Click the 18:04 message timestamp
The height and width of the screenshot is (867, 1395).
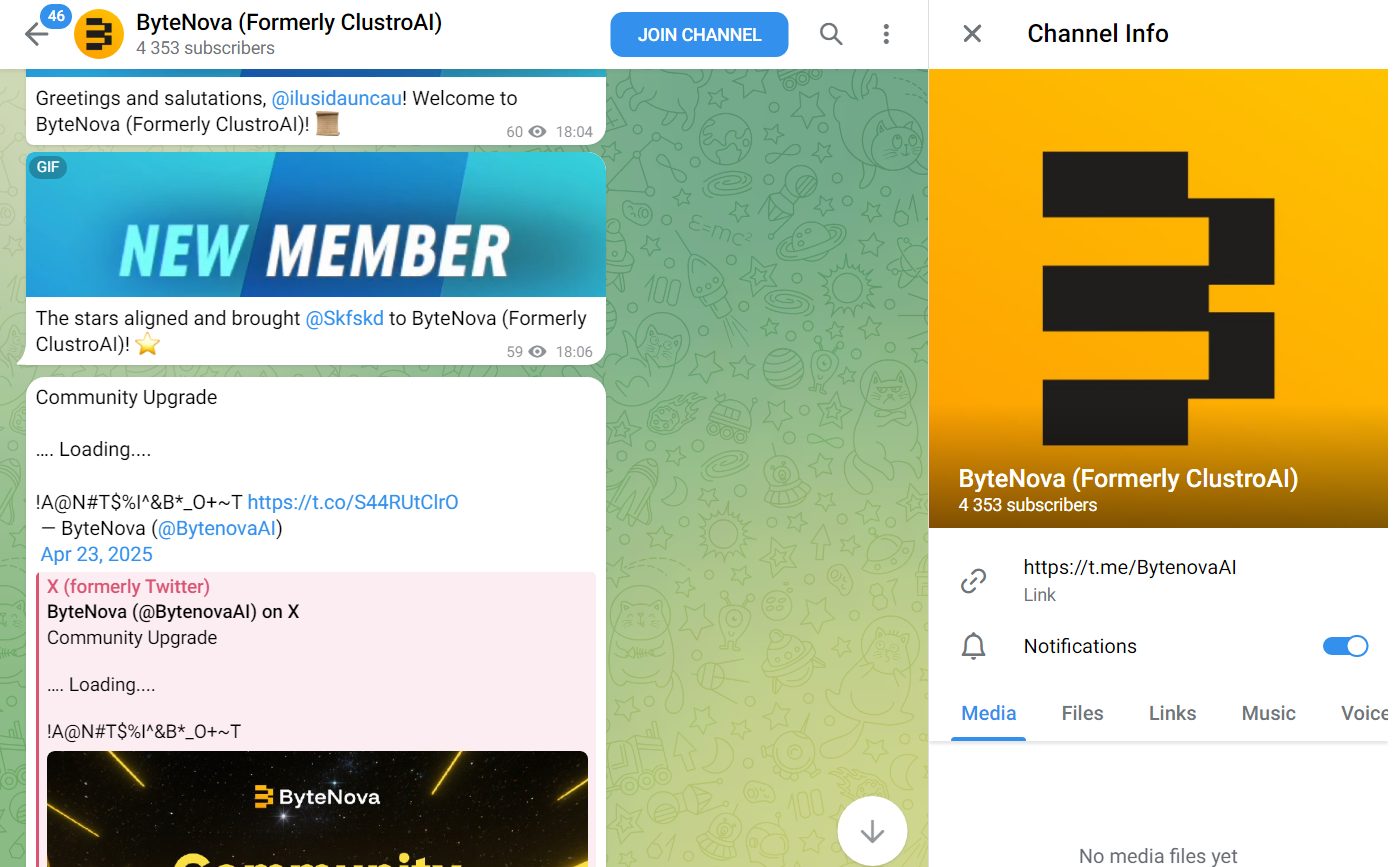tap(574, 132)
